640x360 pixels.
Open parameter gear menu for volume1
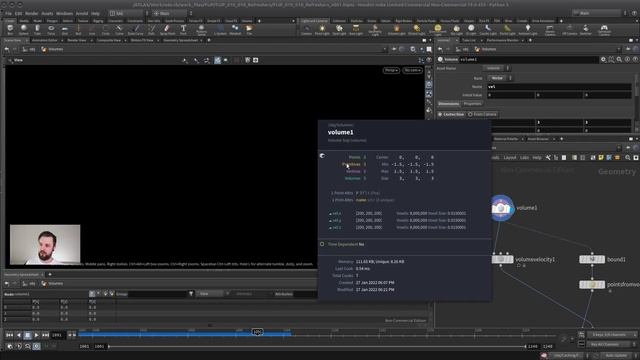coord(603,60)
